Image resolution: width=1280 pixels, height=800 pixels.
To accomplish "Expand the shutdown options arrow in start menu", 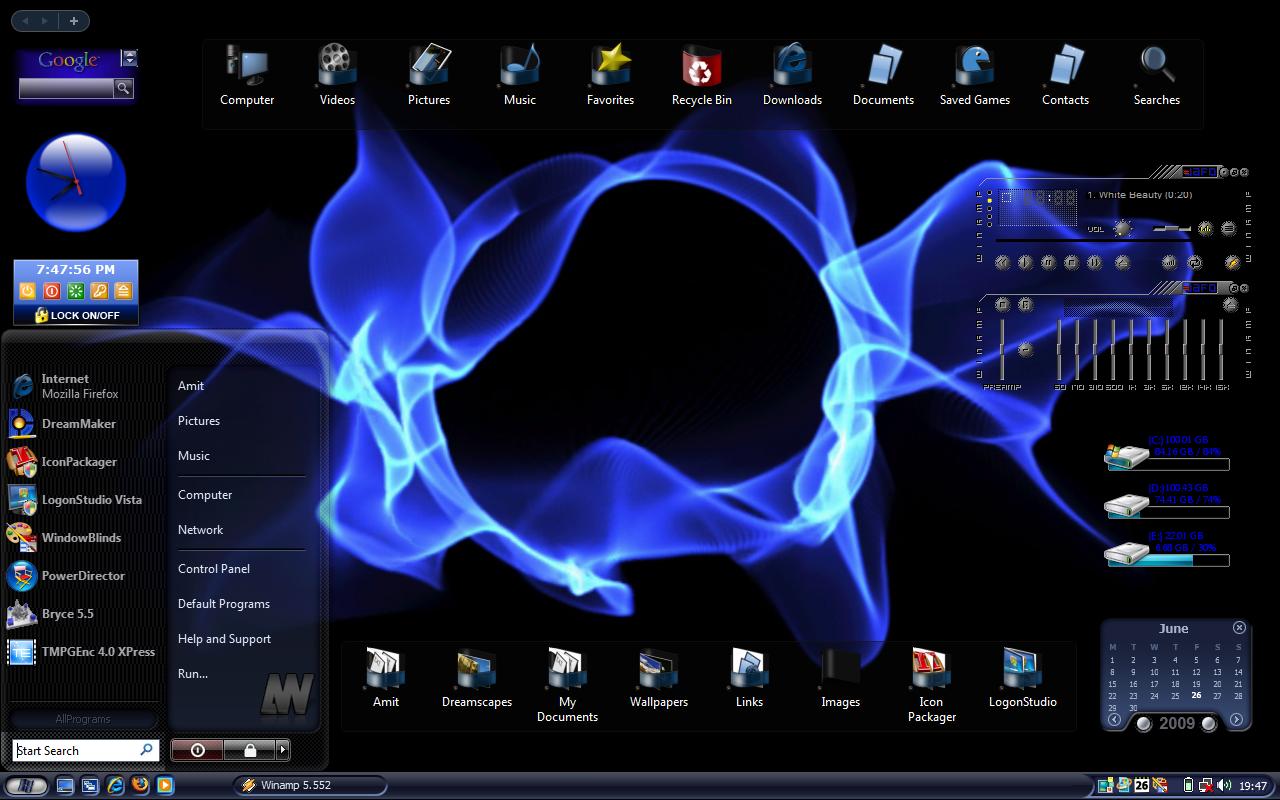I will [283, 749].
